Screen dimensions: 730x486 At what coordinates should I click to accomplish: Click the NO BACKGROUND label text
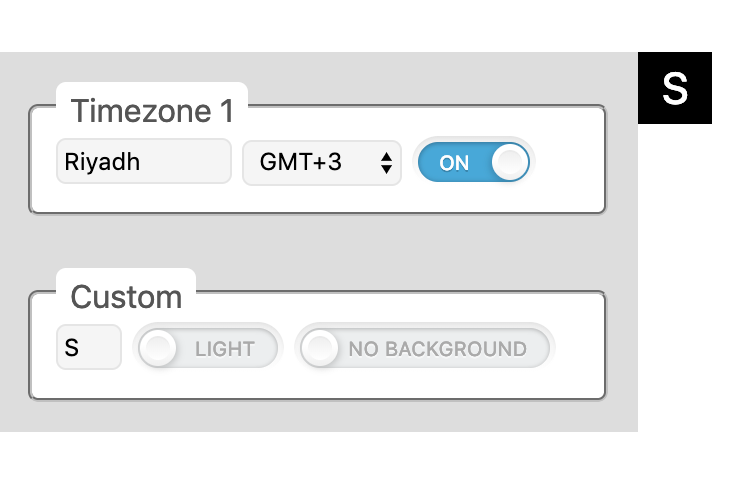[x=437, y=349]
